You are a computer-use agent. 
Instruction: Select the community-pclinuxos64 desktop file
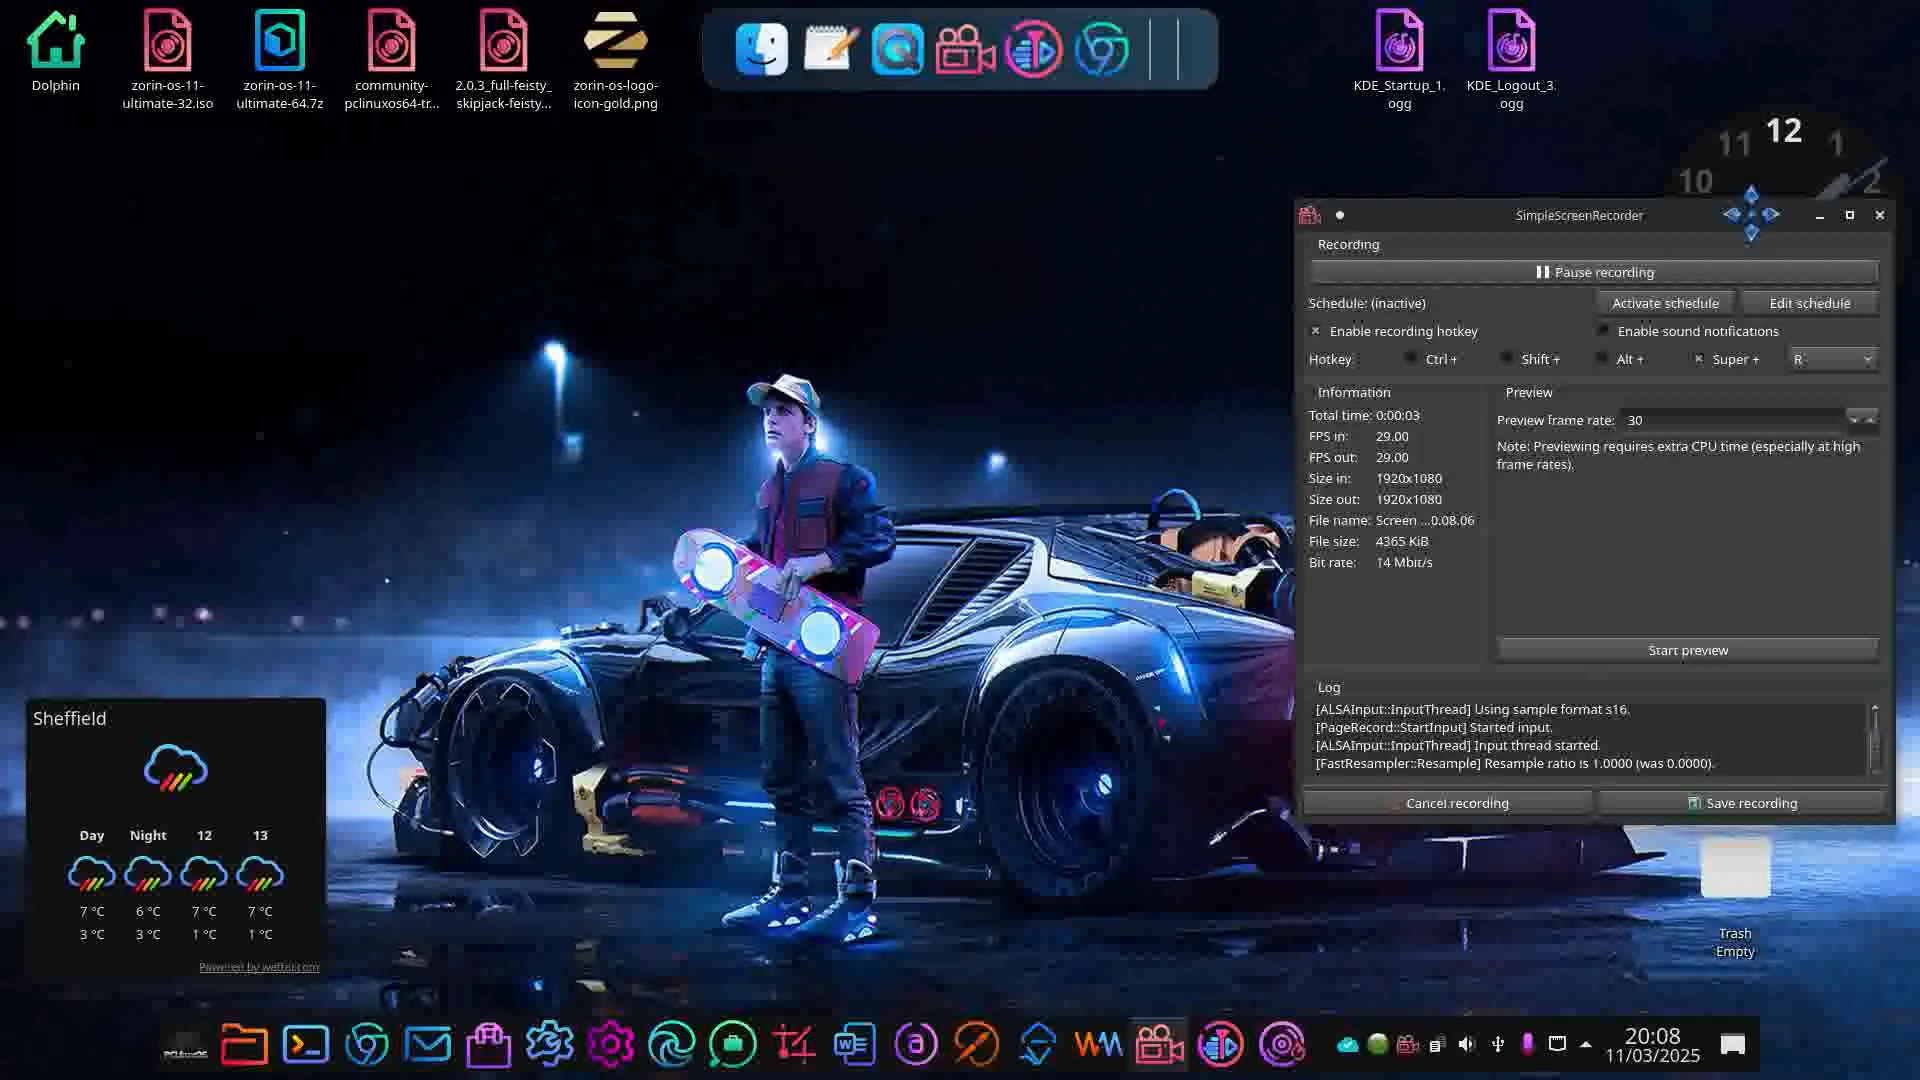[392, 59]
